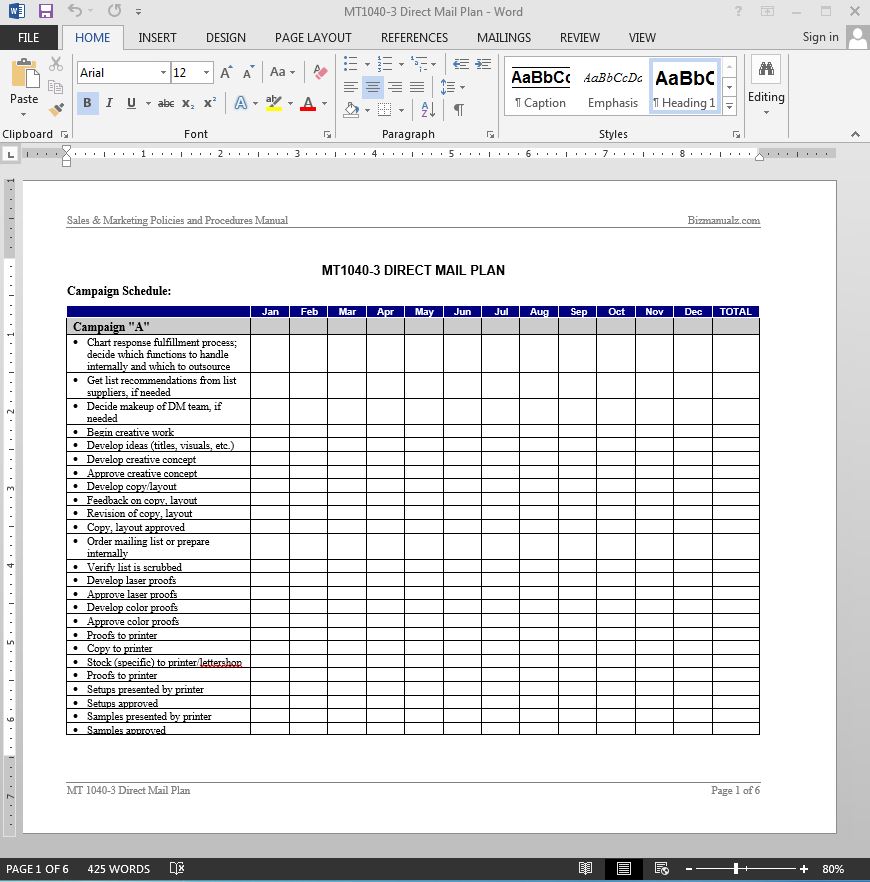
Task: Open the Arial font name dropdown
Action: 163,73
